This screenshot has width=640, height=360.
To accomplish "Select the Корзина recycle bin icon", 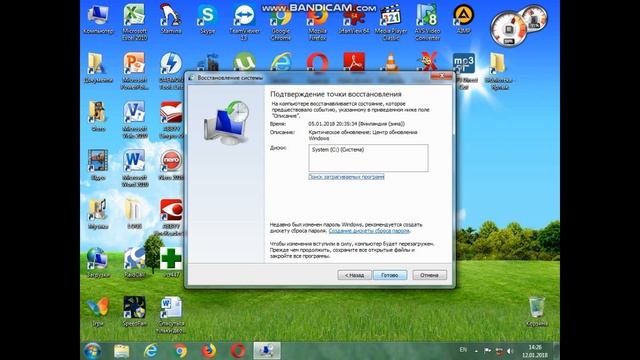I will [x=536, y=311].
